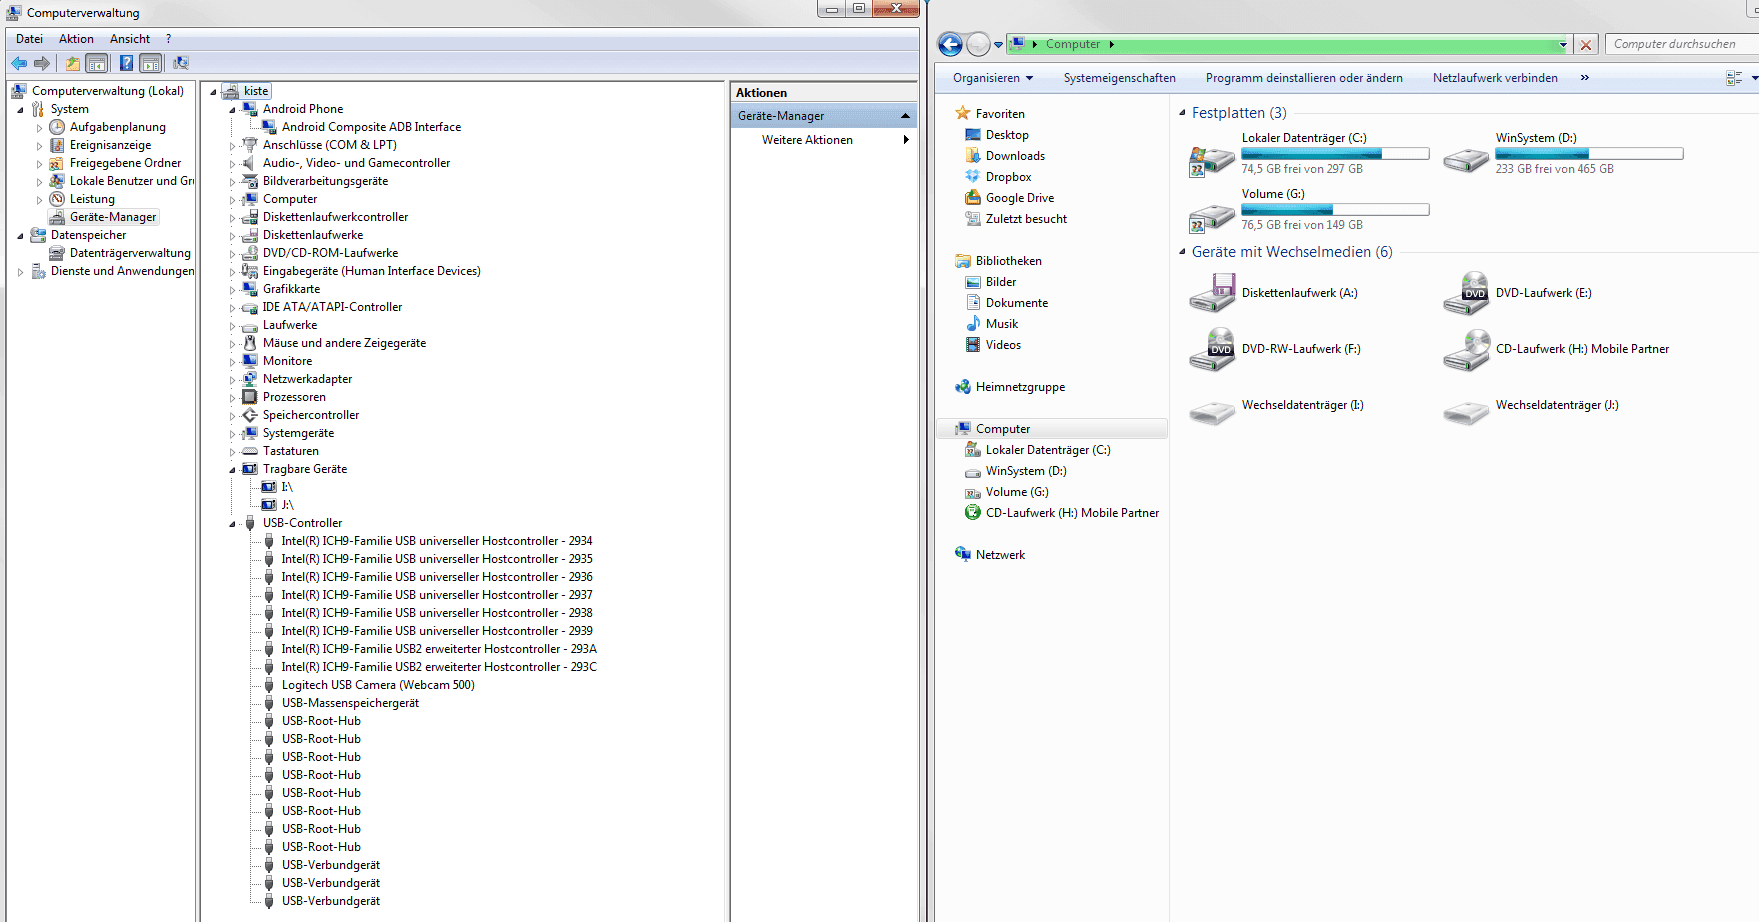Viewport: 1759px width, 922px height.
Task: Open Dropbox in Favoriten
Action: 1008,177
